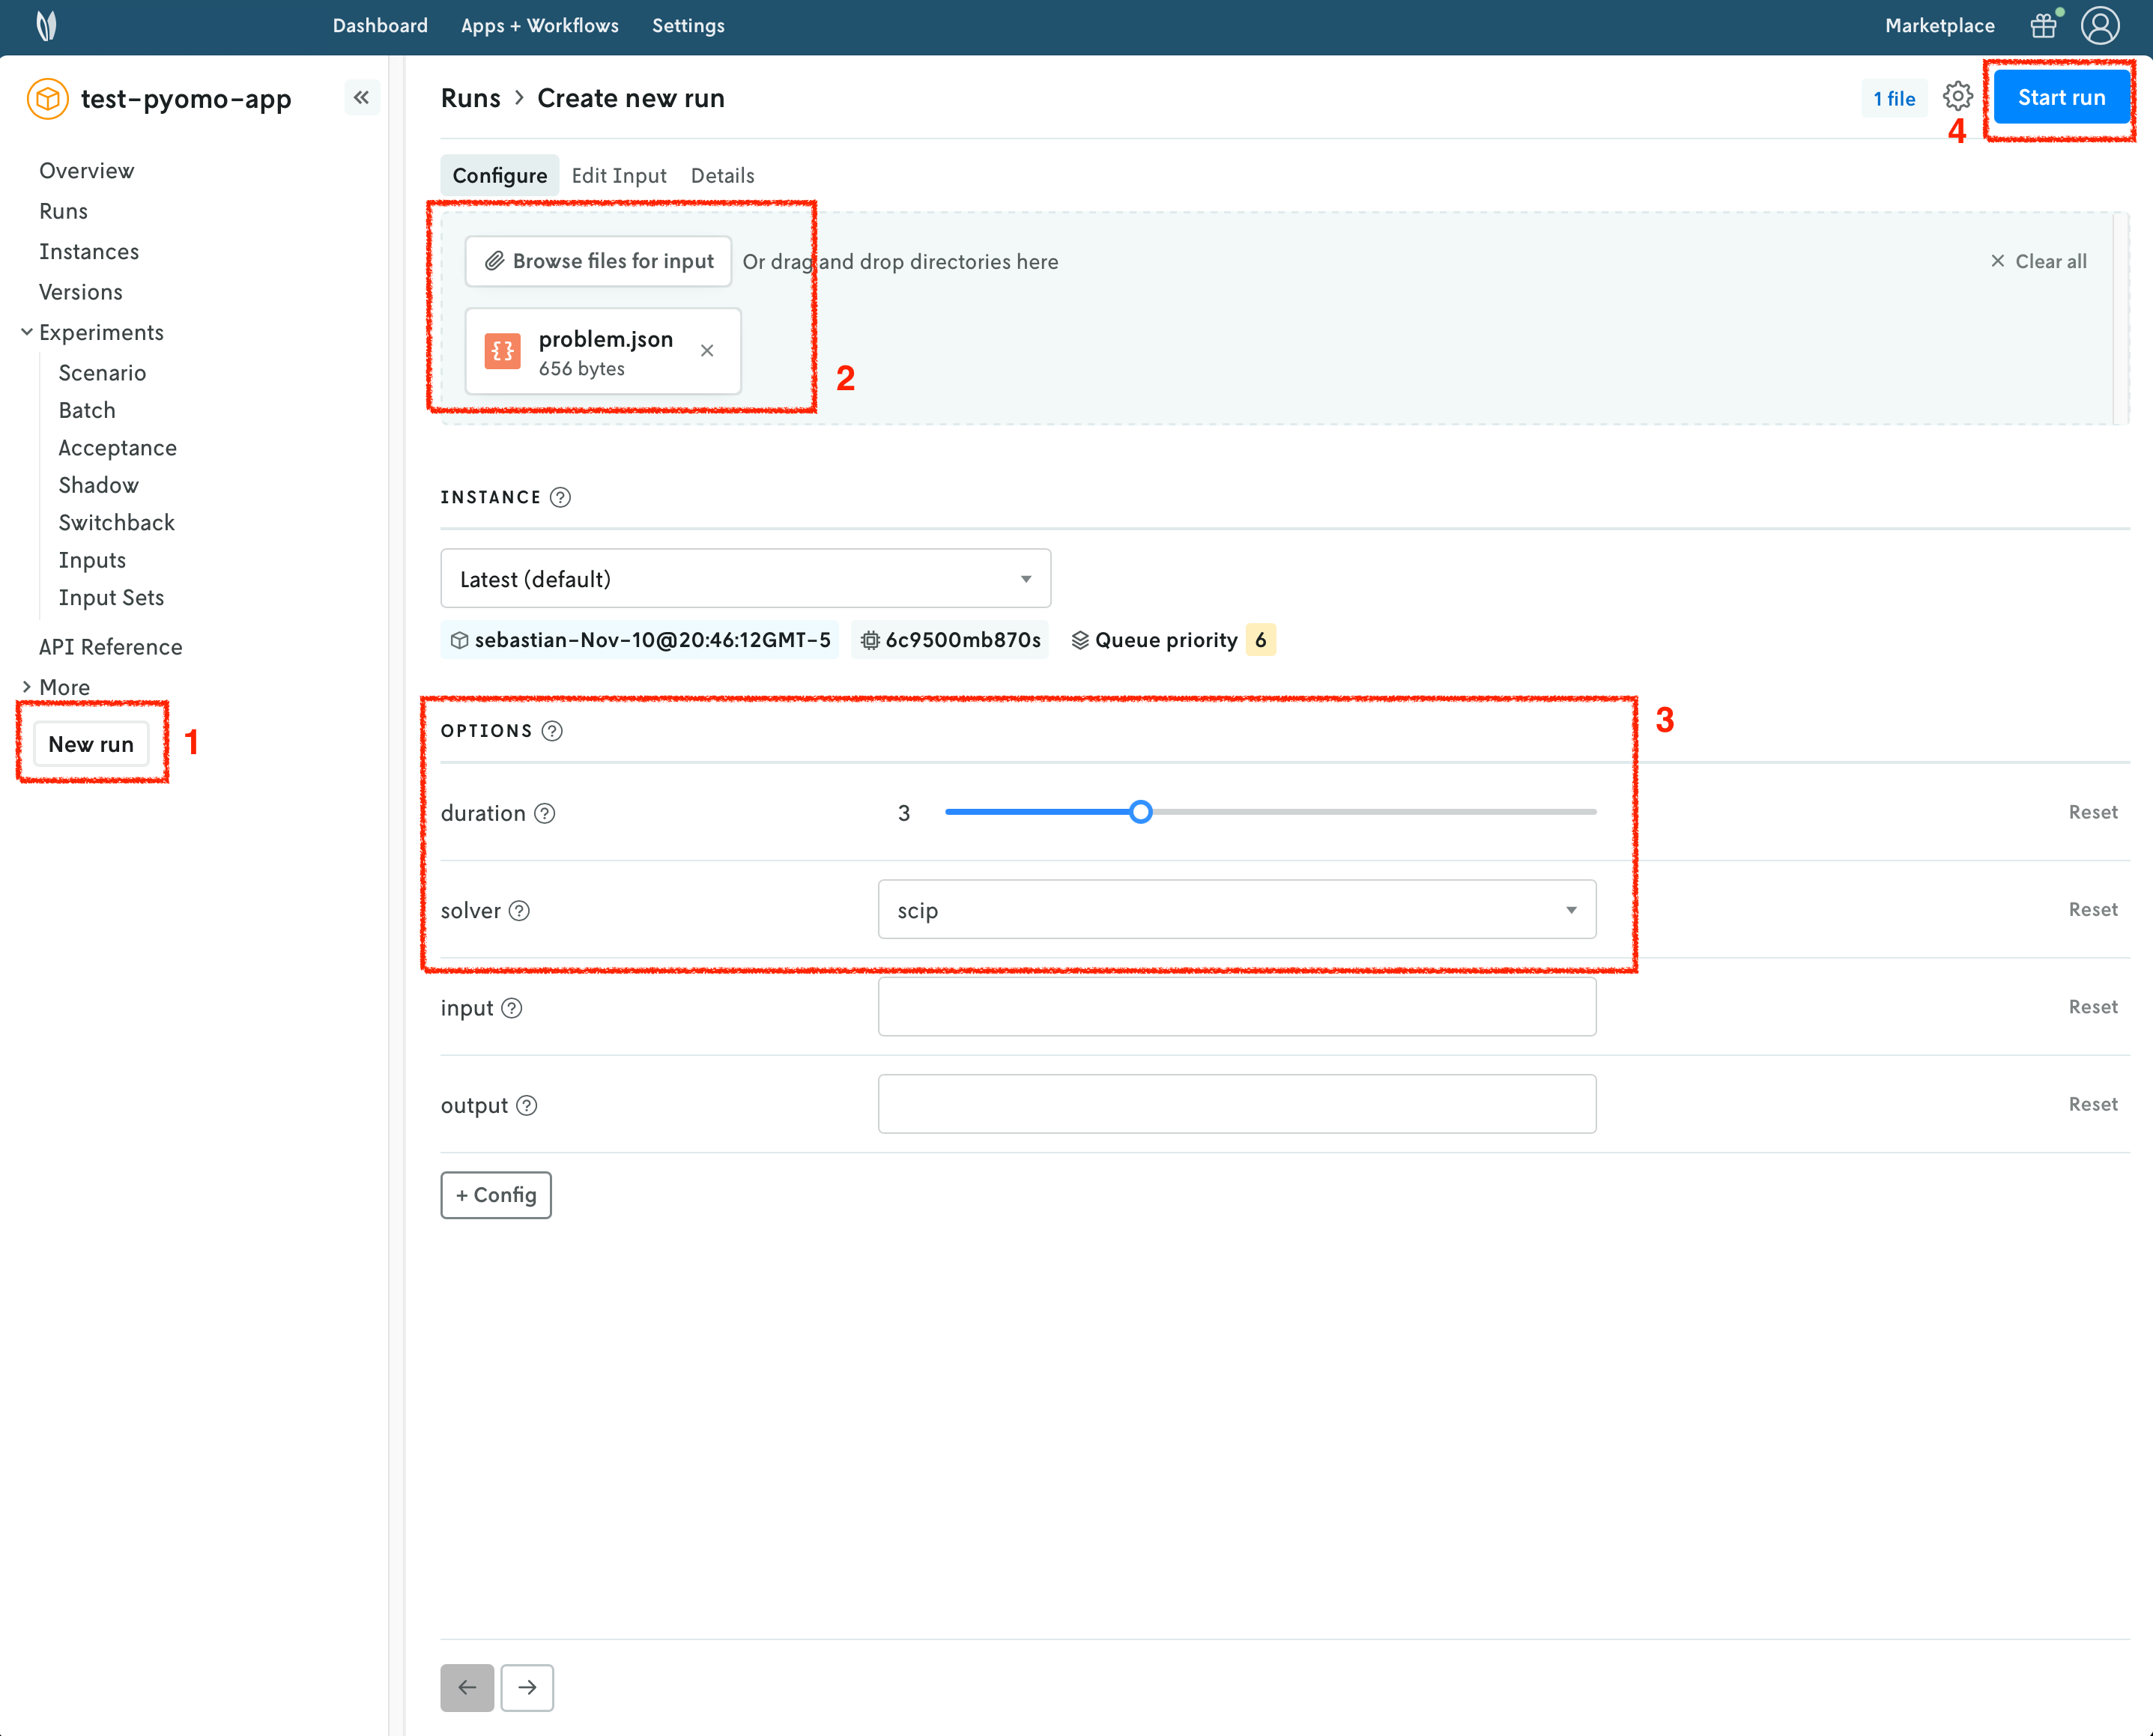Collapse sidebar with double-chevron icon
This screenshot has height=1736, width=2153.
coord(361,97)
